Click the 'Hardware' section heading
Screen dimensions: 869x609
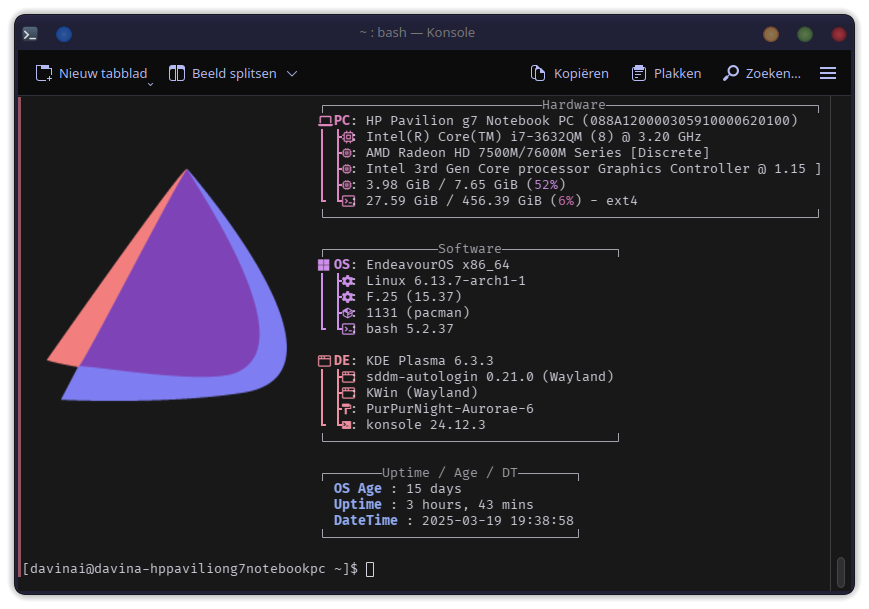point(574,105)
